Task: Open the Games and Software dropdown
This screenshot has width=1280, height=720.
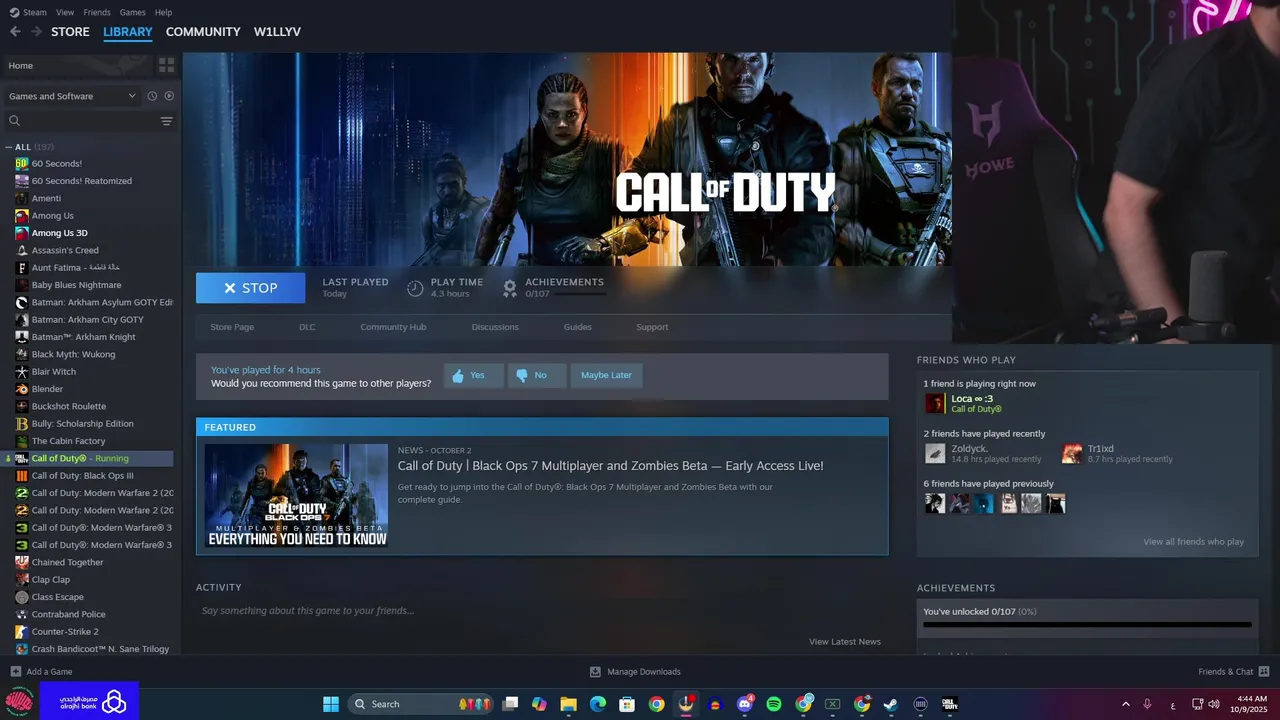Action: (72, 96)
